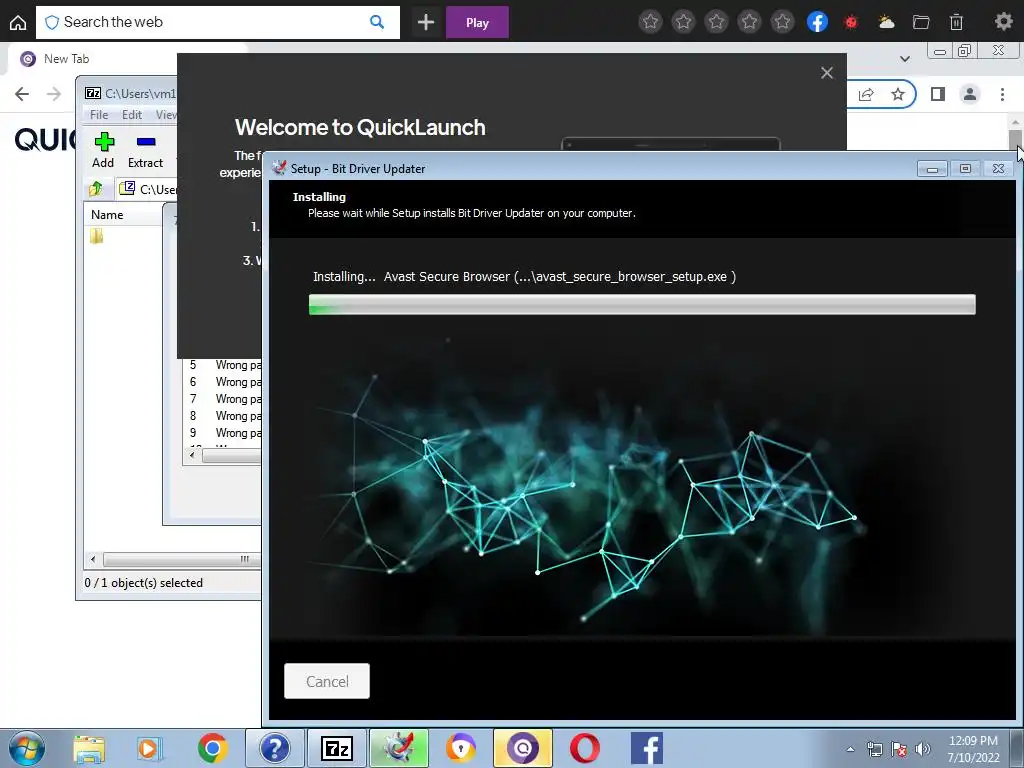Open the browser home icon
This screenshot has width=1024, height=768.
[x=18, y=22]
